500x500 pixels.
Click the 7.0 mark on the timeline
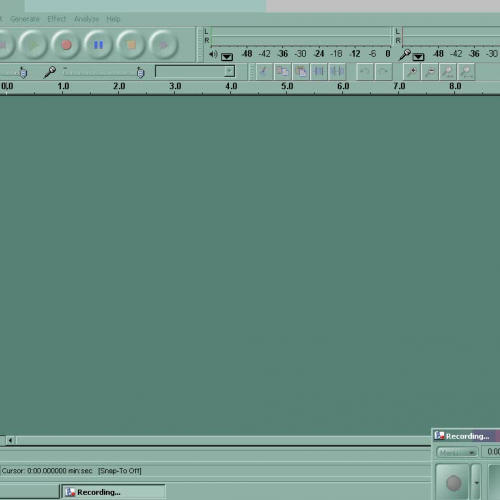click(399, 86)
